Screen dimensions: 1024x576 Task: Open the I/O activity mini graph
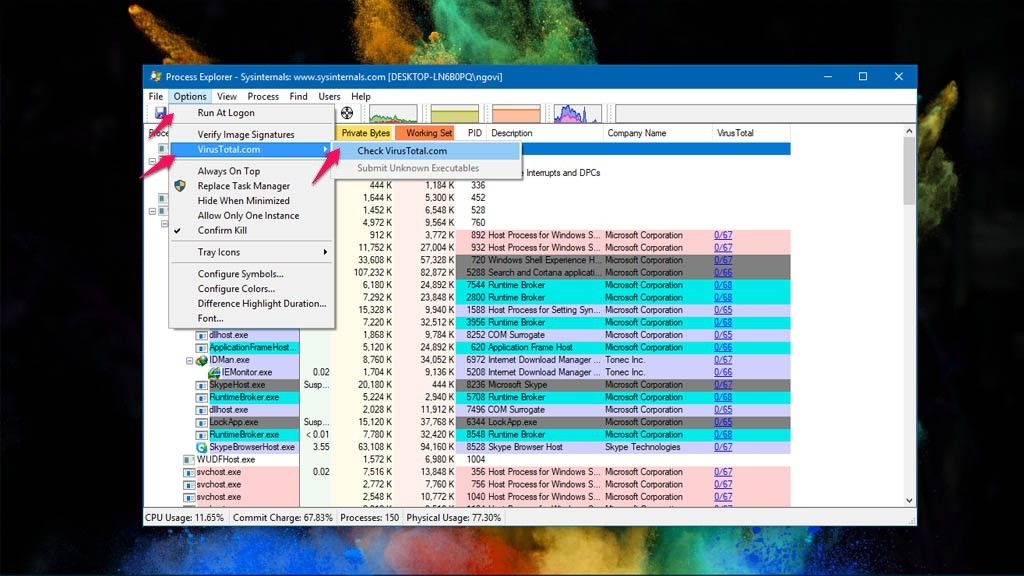click(577, 114)
